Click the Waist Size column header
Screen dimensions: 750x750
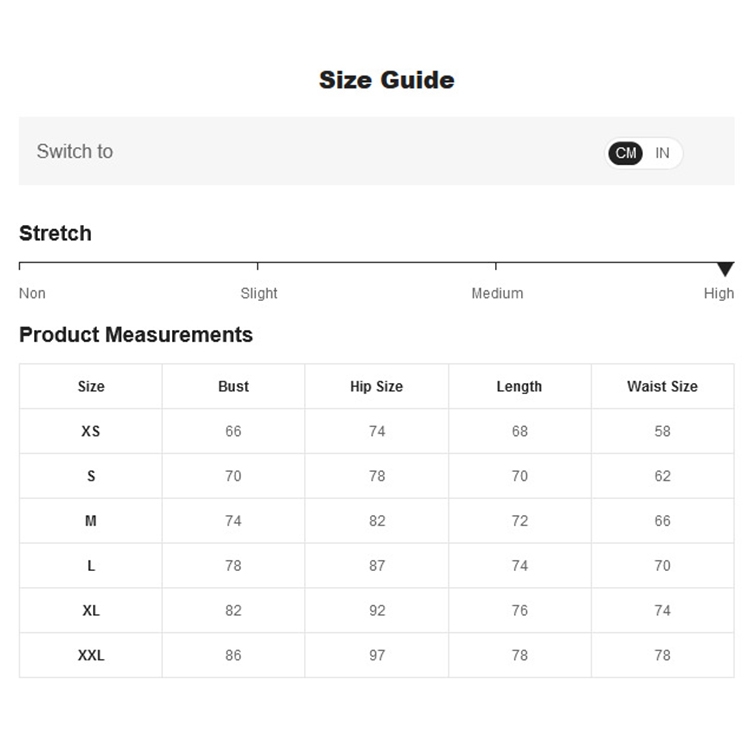click(662, 386)
